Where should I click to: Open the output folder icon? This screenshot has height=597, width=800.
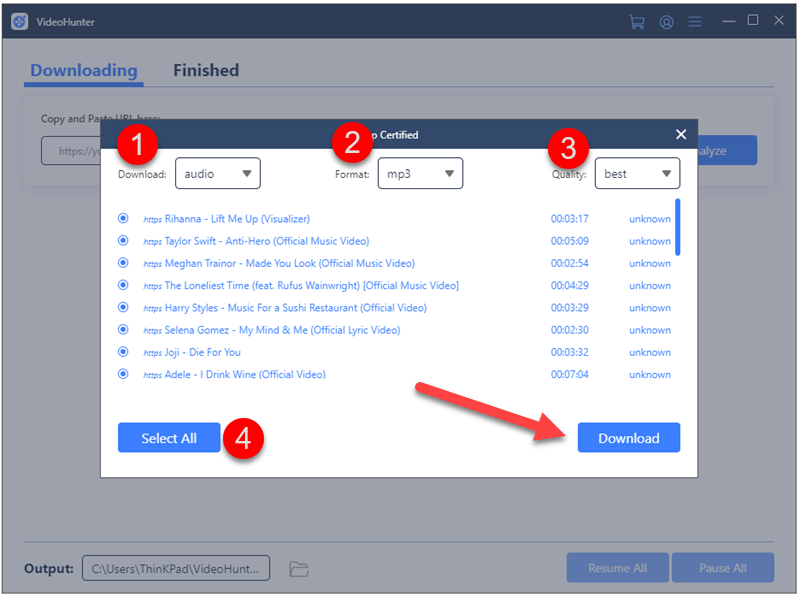(299, 568)
